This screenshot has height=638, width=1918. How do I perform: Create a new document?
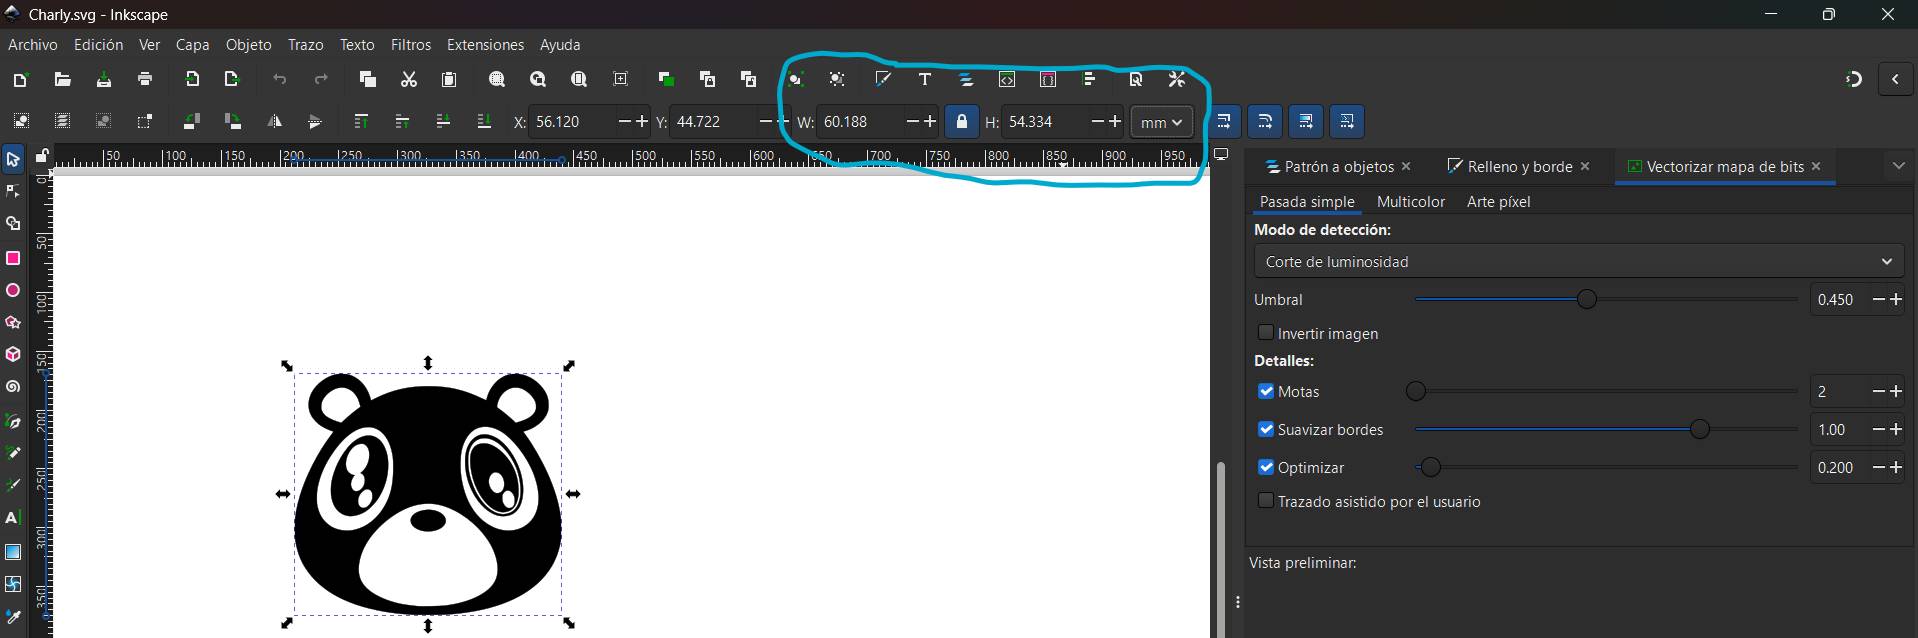20,80
